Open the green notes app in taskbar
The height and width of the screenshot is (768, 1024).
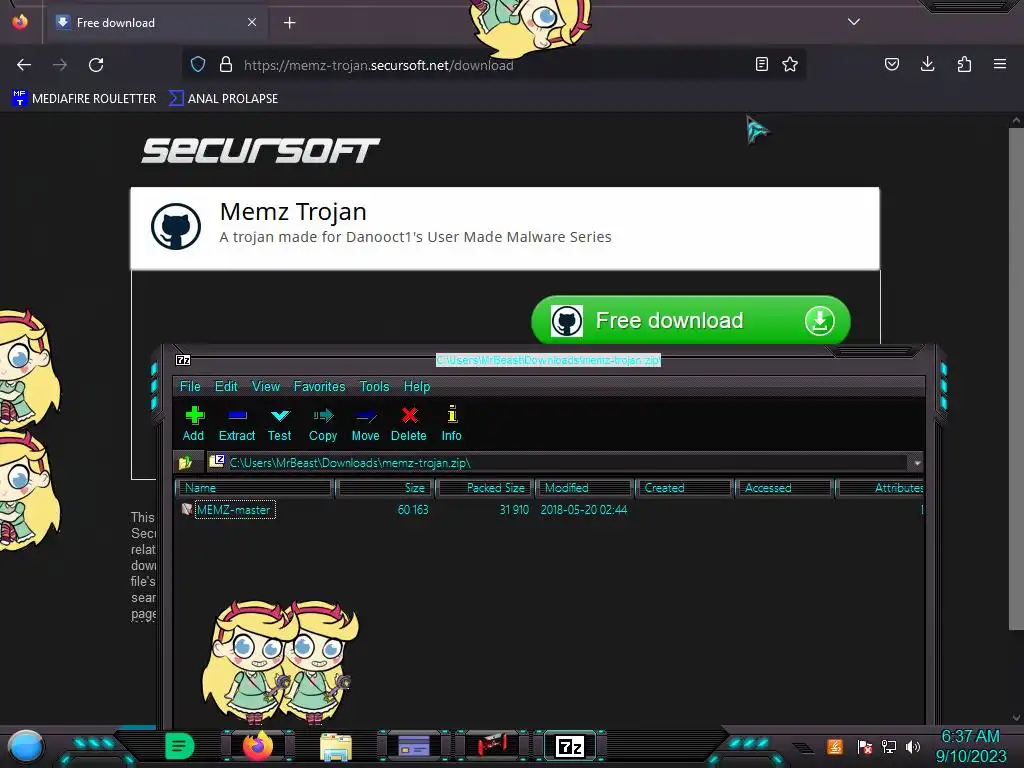click(179, 746)
